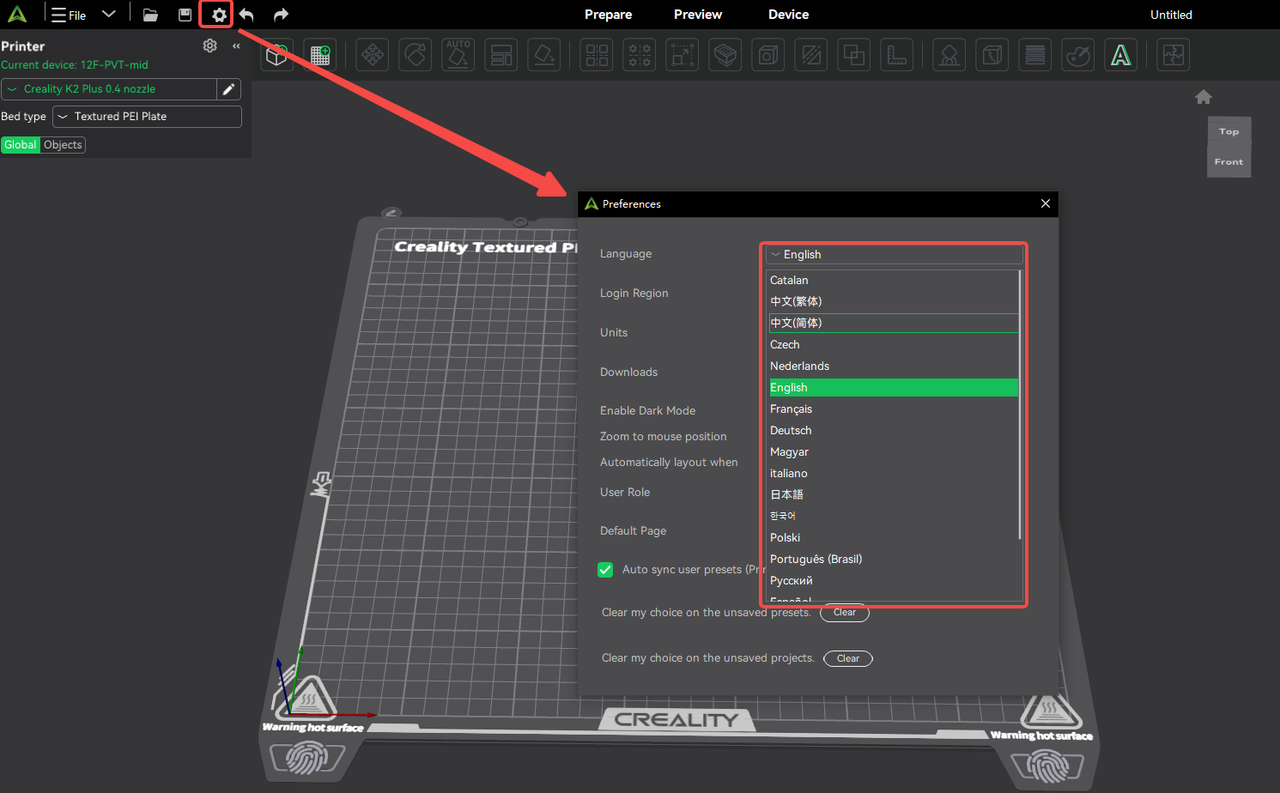Choose Catalan from the language list
1280x793 pixels.
point(892,281)
